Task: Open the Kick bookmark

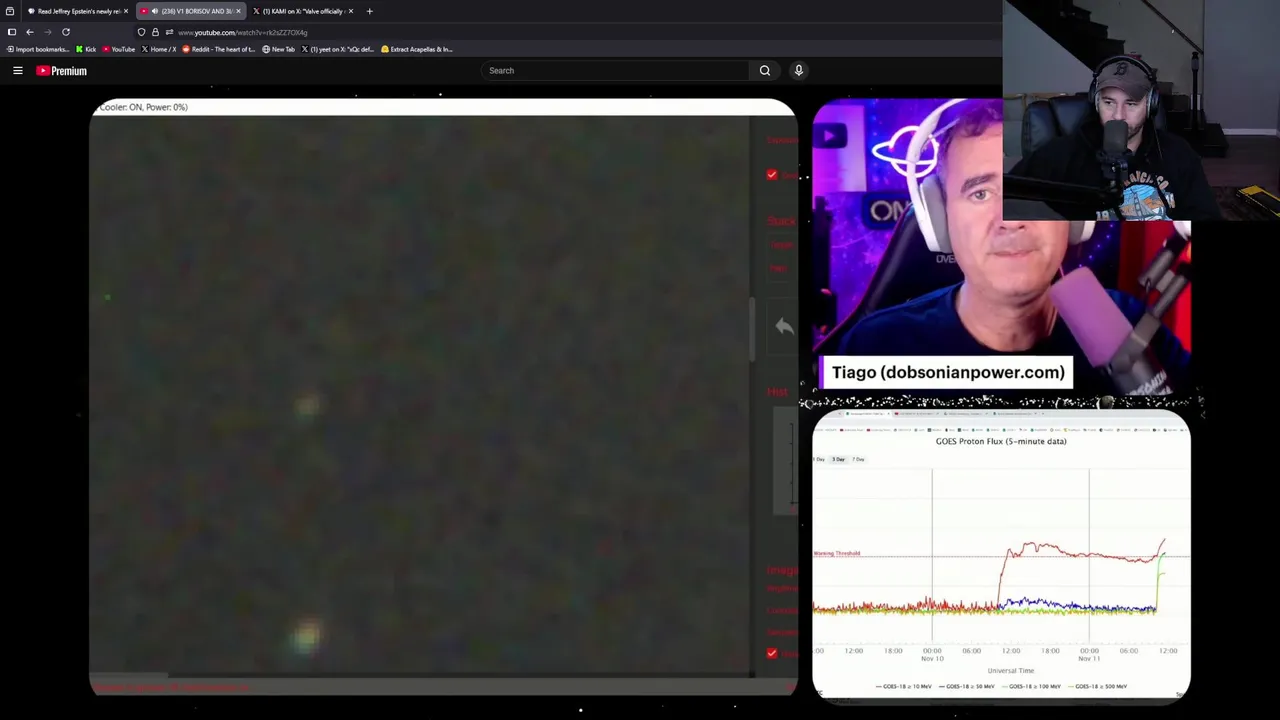Action: tap(87, 49)
